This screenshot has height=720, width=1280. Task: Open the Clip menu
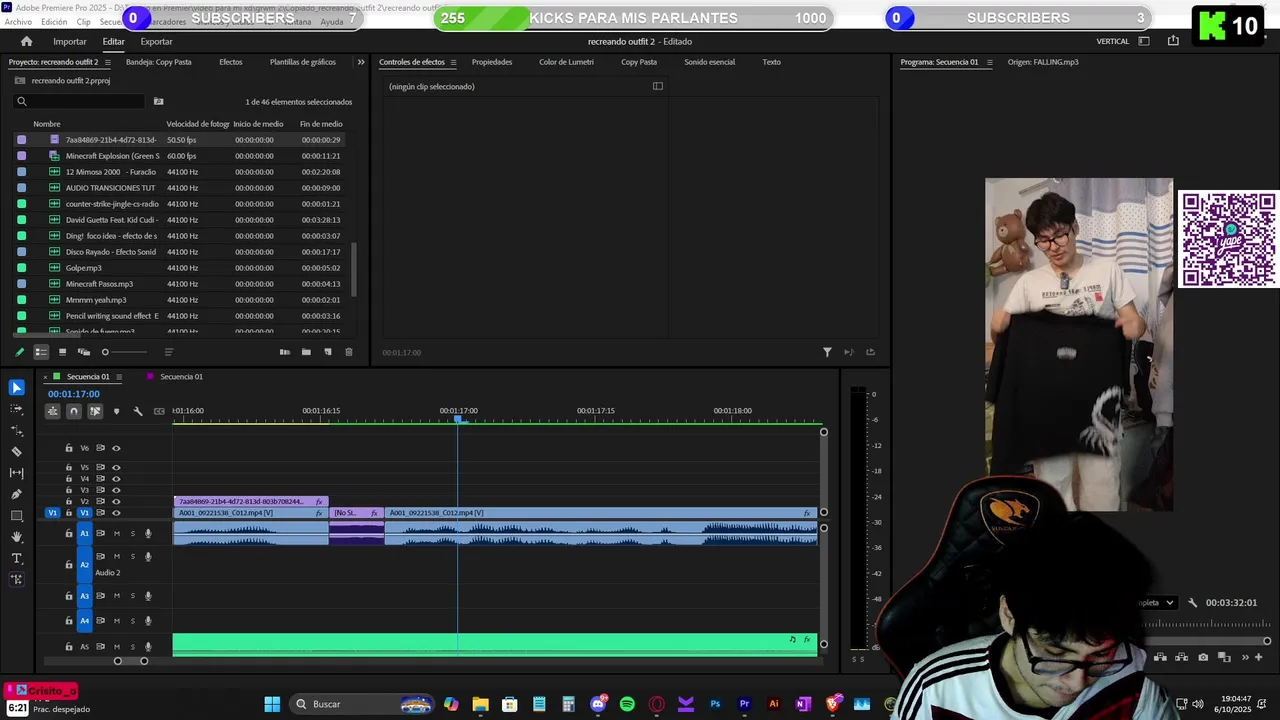click(84, 22)
